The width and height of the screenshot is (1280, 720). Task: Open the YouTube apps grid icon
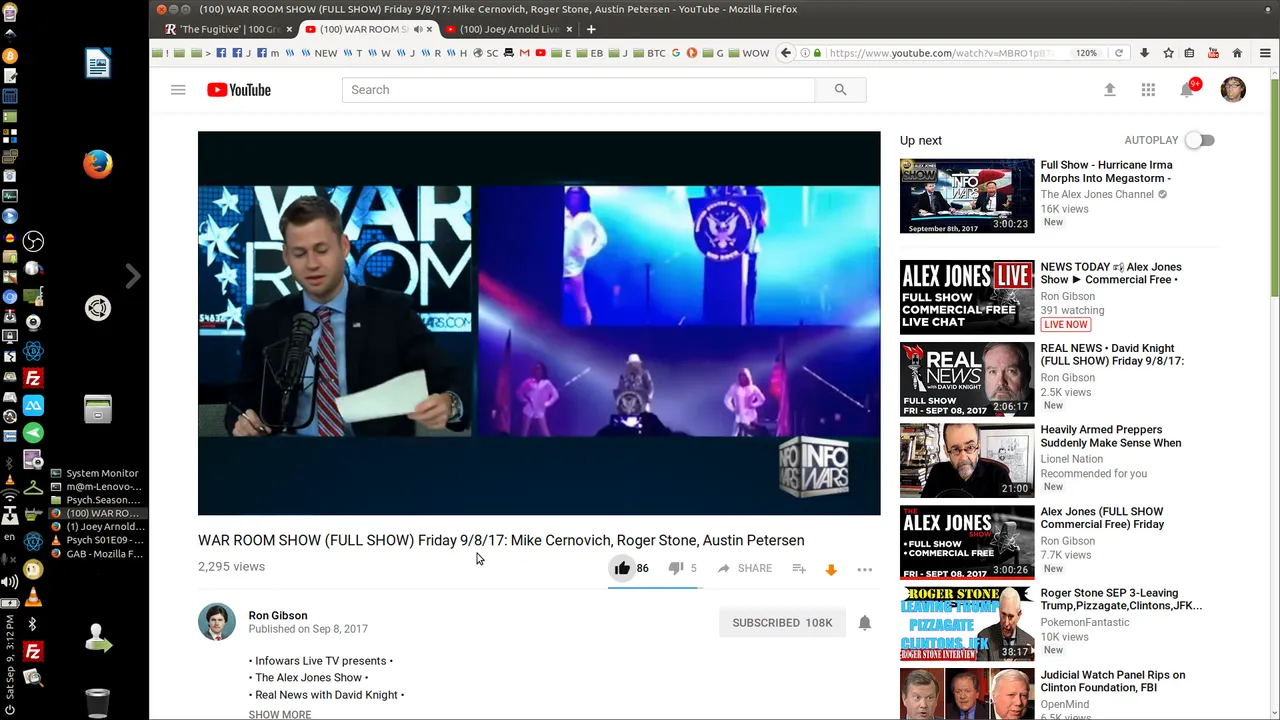pyautogui.click(x=1148, y=90)
